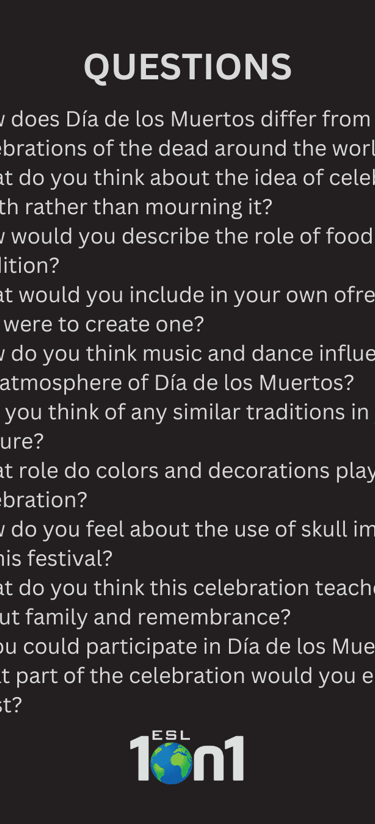Image resolution: width=375 pixels, height=824 pixels.
Task: Click the first numeral 1 in the logo
Action: 141,758
